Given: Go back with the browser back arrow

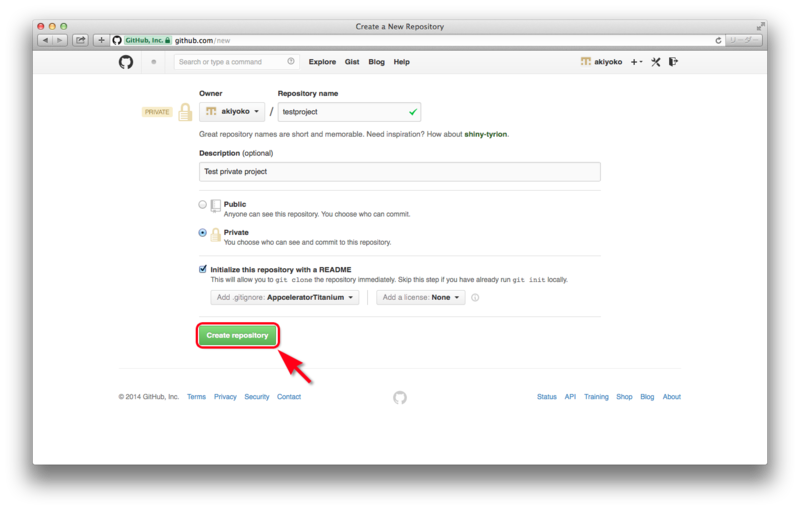Looking at the screenshot, I should click(x=45, y=40).
